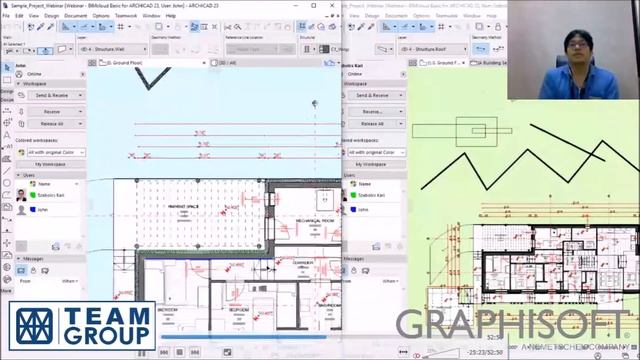Click the Split scissors icon in toolbar
This screenshot has height=360, width=640.
point(228,27)
